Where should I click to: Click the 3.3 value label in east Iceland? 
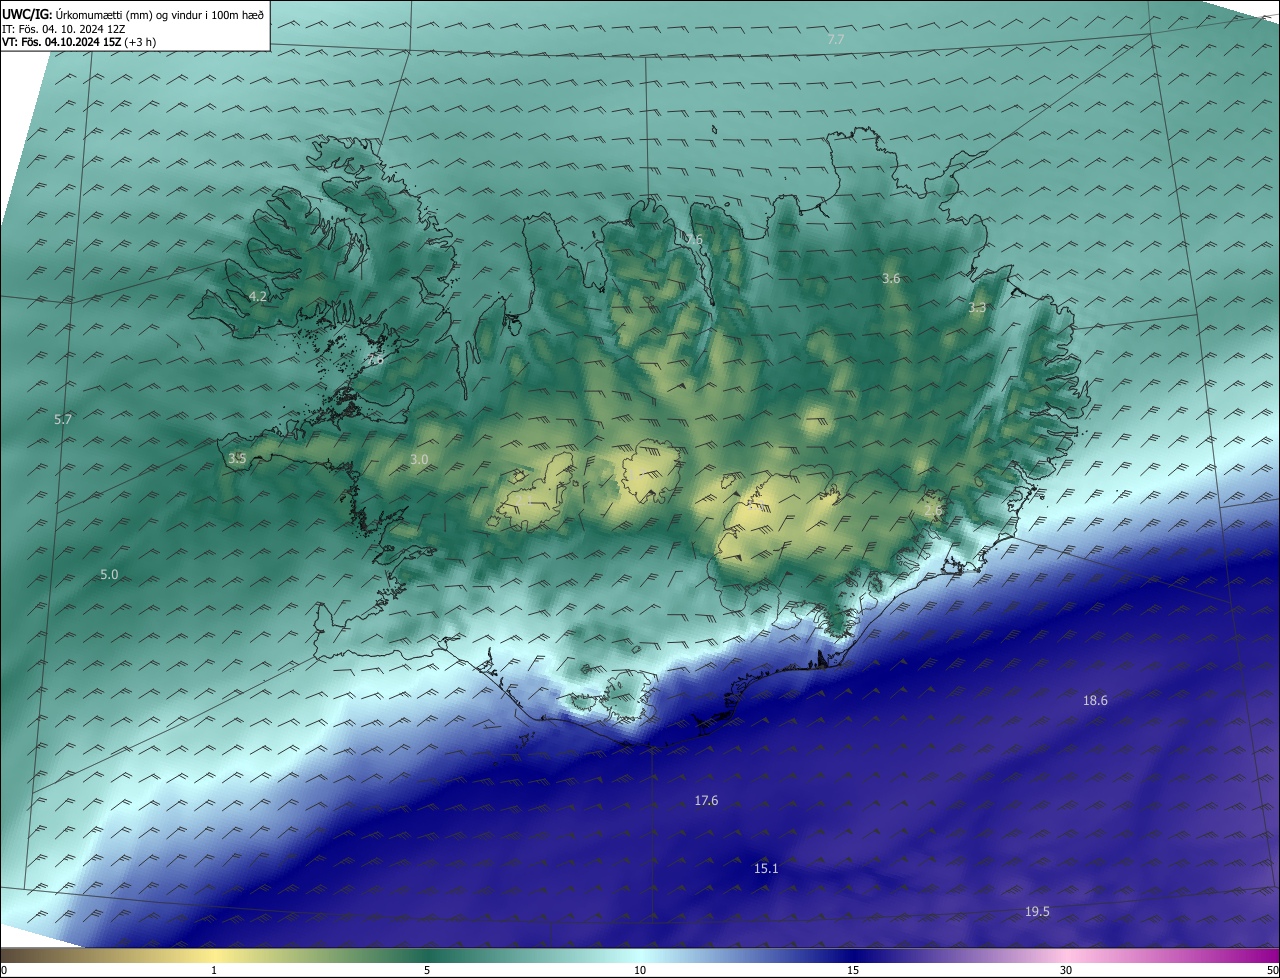coord(977,308)
